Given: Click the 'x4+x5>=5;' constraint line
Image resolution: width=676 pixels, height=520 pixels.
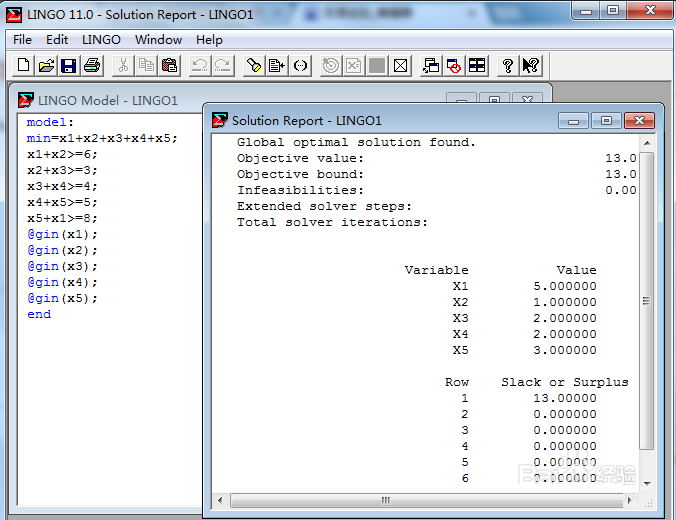Looking at the screenshot, I should [62, 202].
